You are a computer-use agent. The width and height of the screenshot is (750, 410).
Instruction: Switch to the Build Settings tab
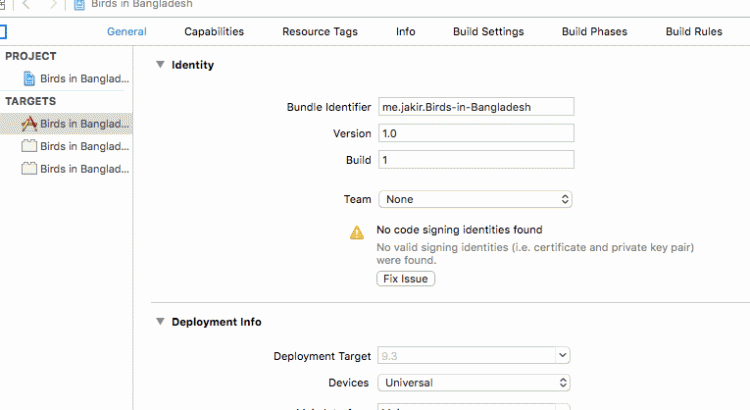point(488,31)
